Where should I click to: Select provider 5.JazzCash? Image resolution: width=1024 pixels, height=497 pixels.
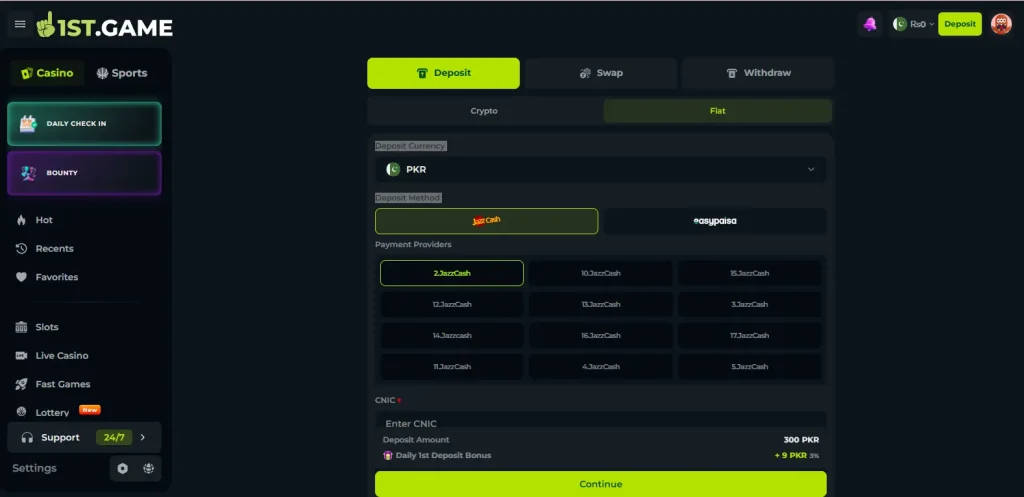(x=750, y=367)
